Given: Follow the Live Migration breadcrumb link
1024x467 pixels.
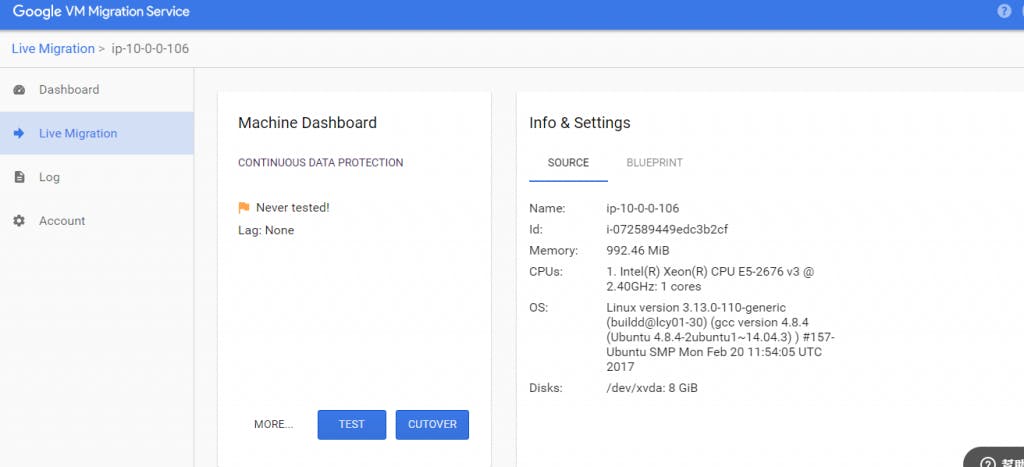Looking at the screenshot, I should point(53,49).
